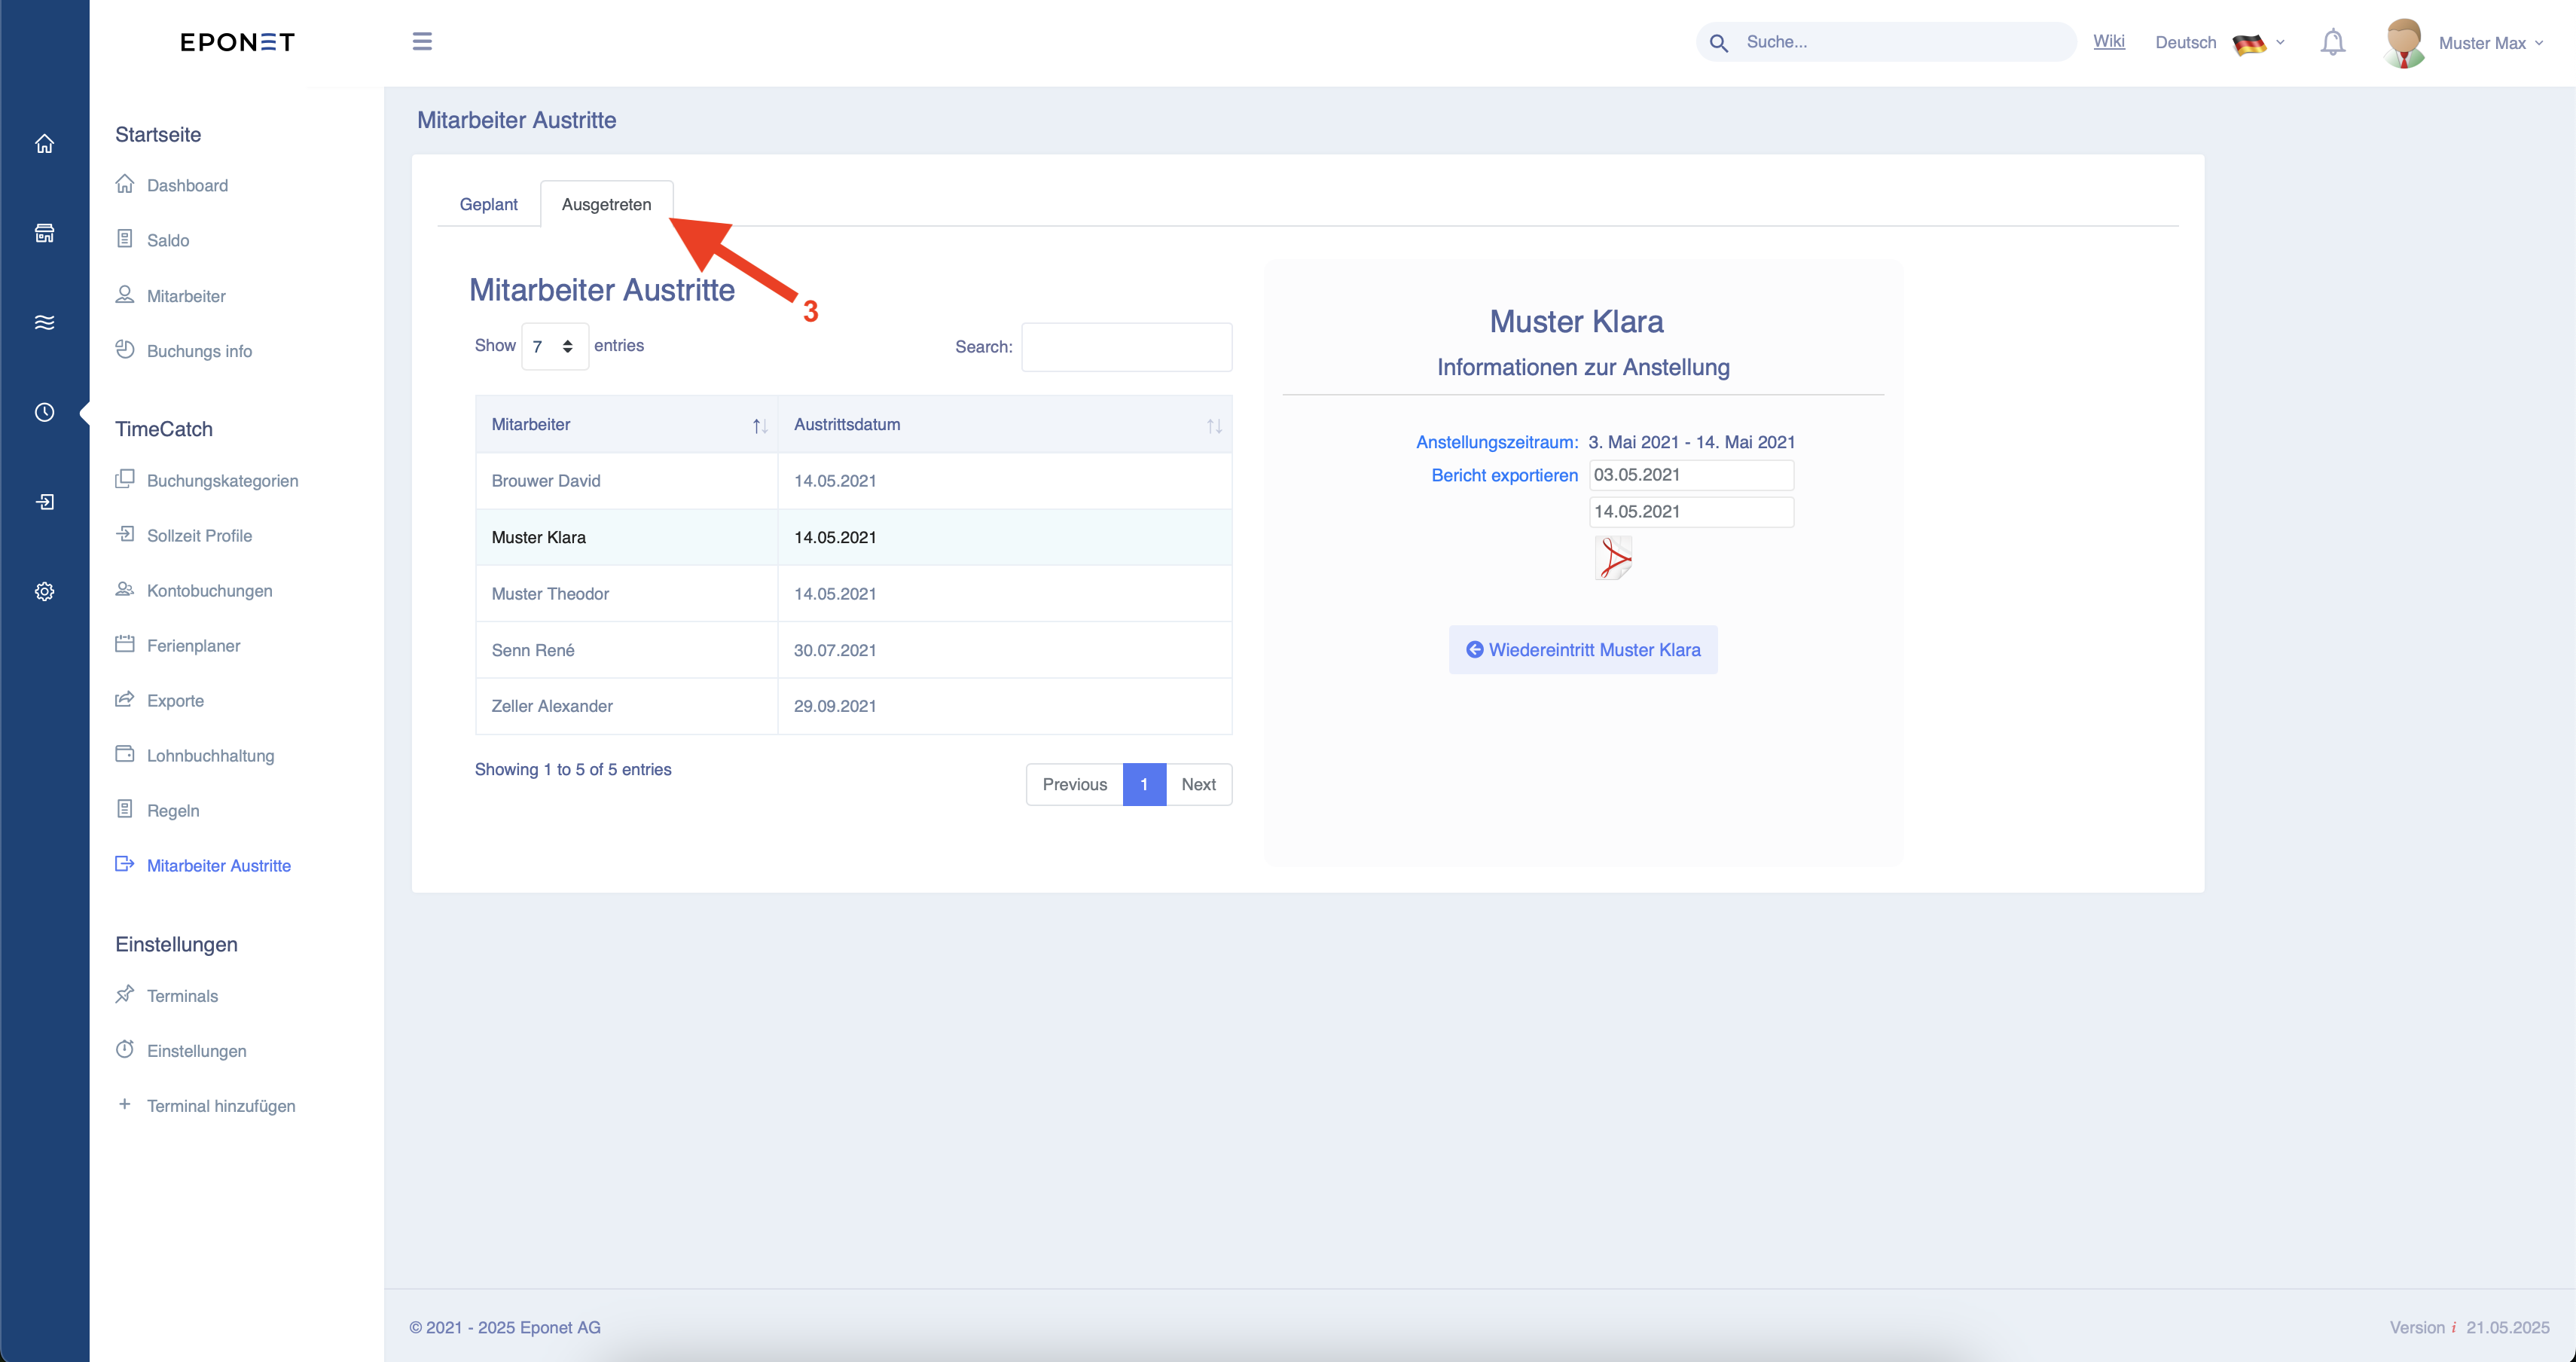2576x1362 pixels.
Task: Click the PDF export icon
Action: point(1613,558)
